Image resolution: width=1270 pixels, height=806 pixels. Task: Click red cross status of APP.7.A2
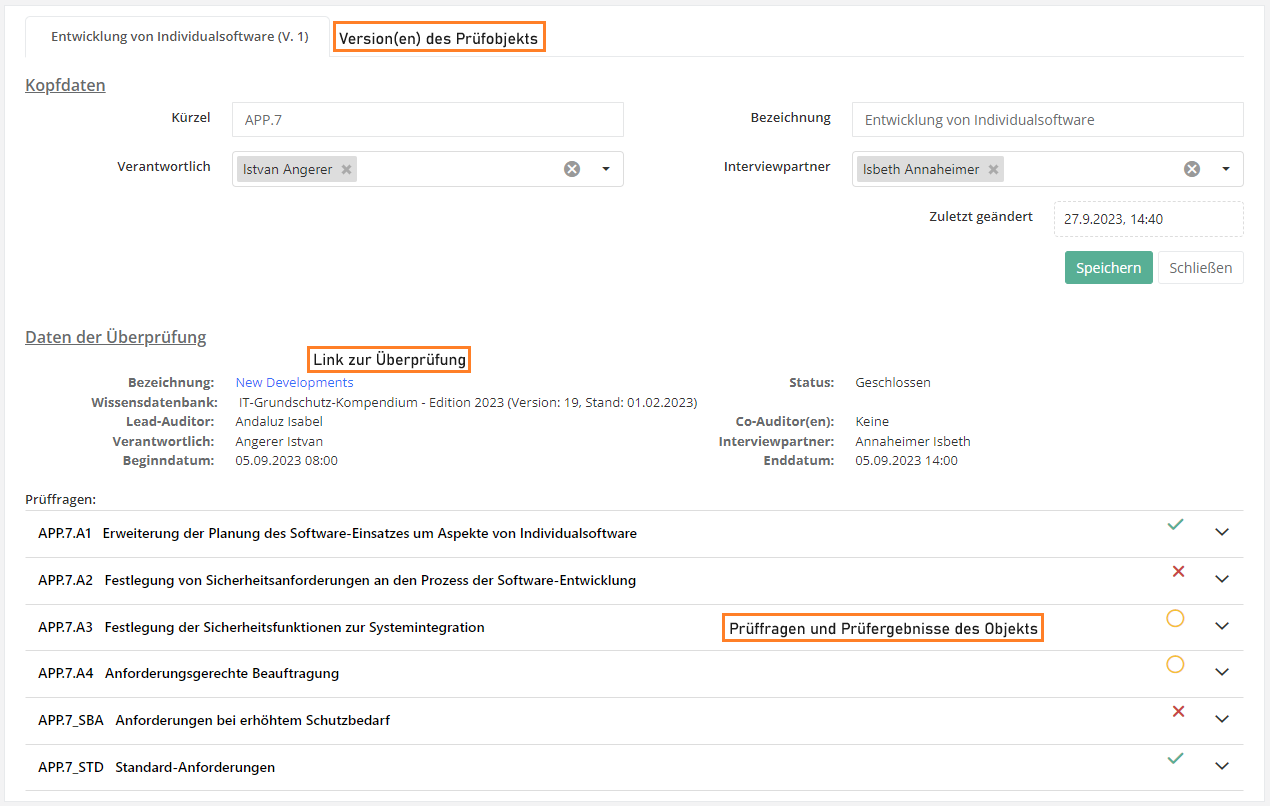[1178, 572]
